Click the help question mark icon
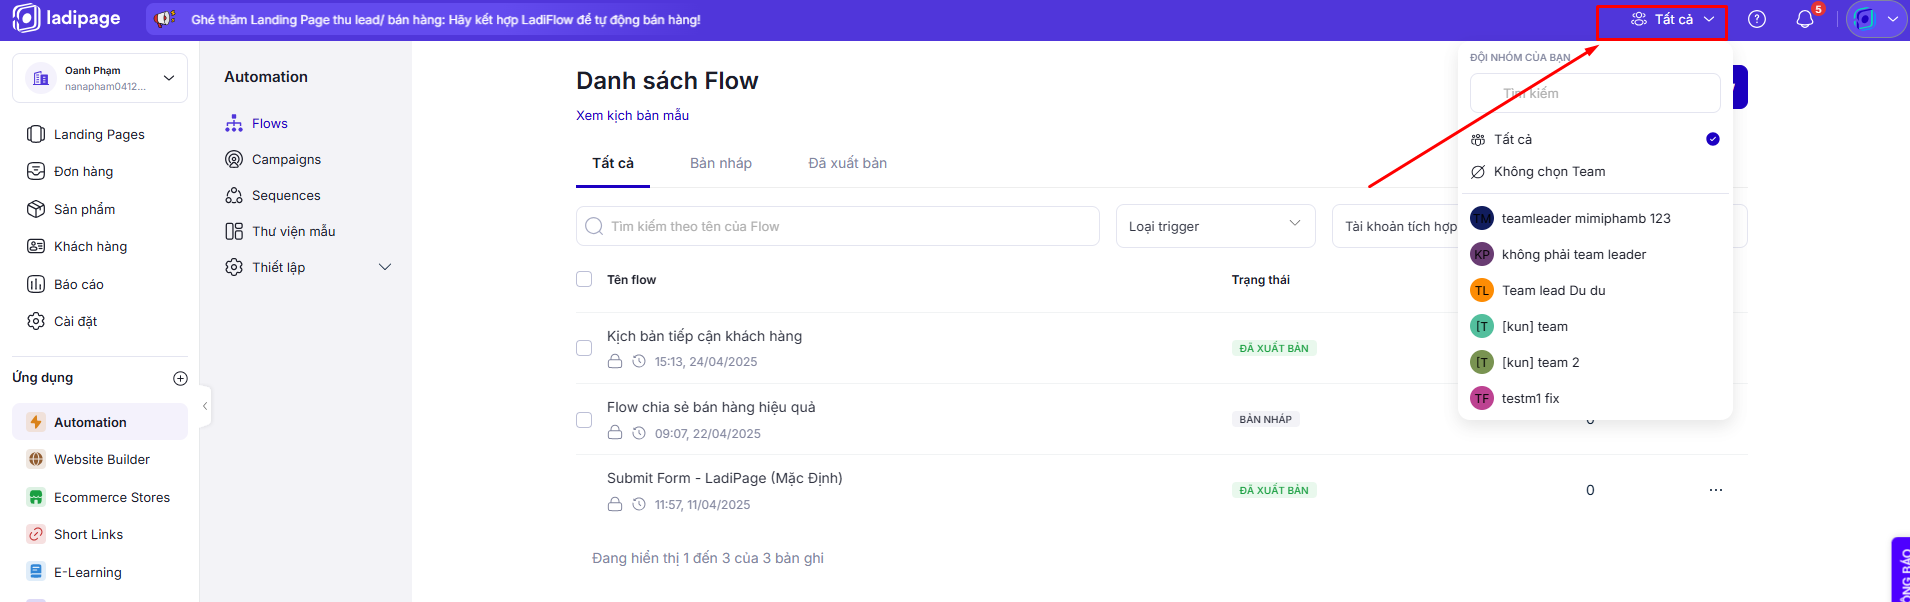 1757,19
